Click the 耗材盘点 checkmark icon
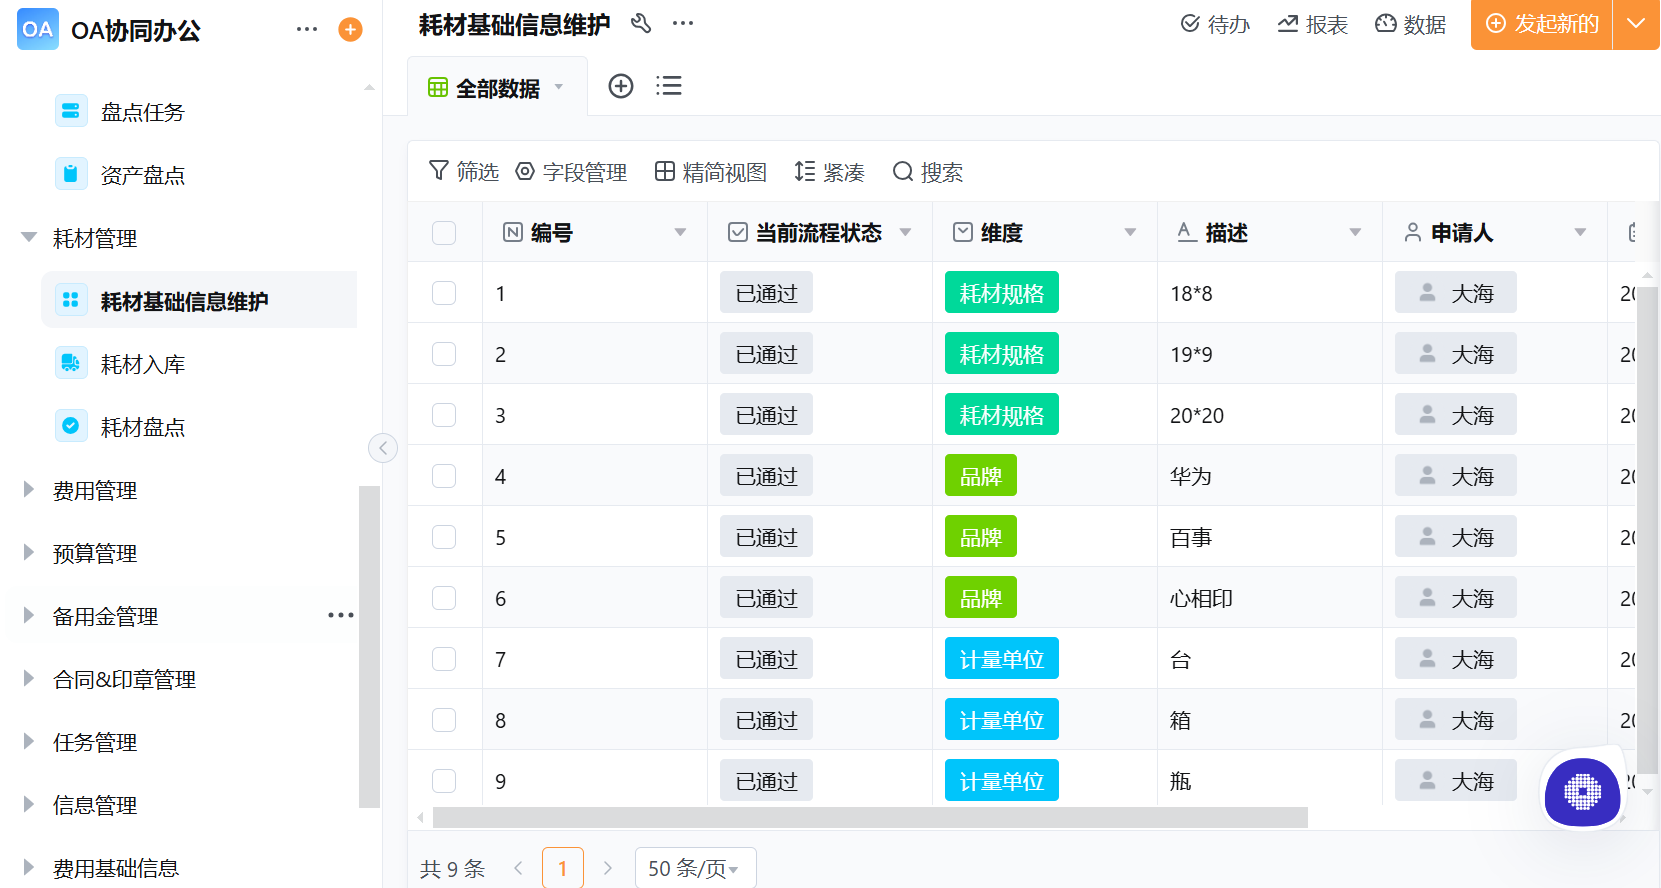Image resolution: width=1661 pixels, height=888 pixels. (x=70, y=426)
